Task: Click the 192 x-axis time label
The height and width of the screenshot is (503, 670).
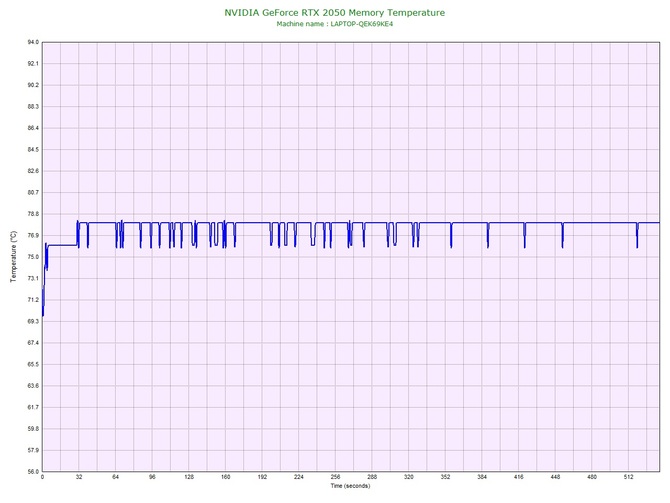Action: 262,477
